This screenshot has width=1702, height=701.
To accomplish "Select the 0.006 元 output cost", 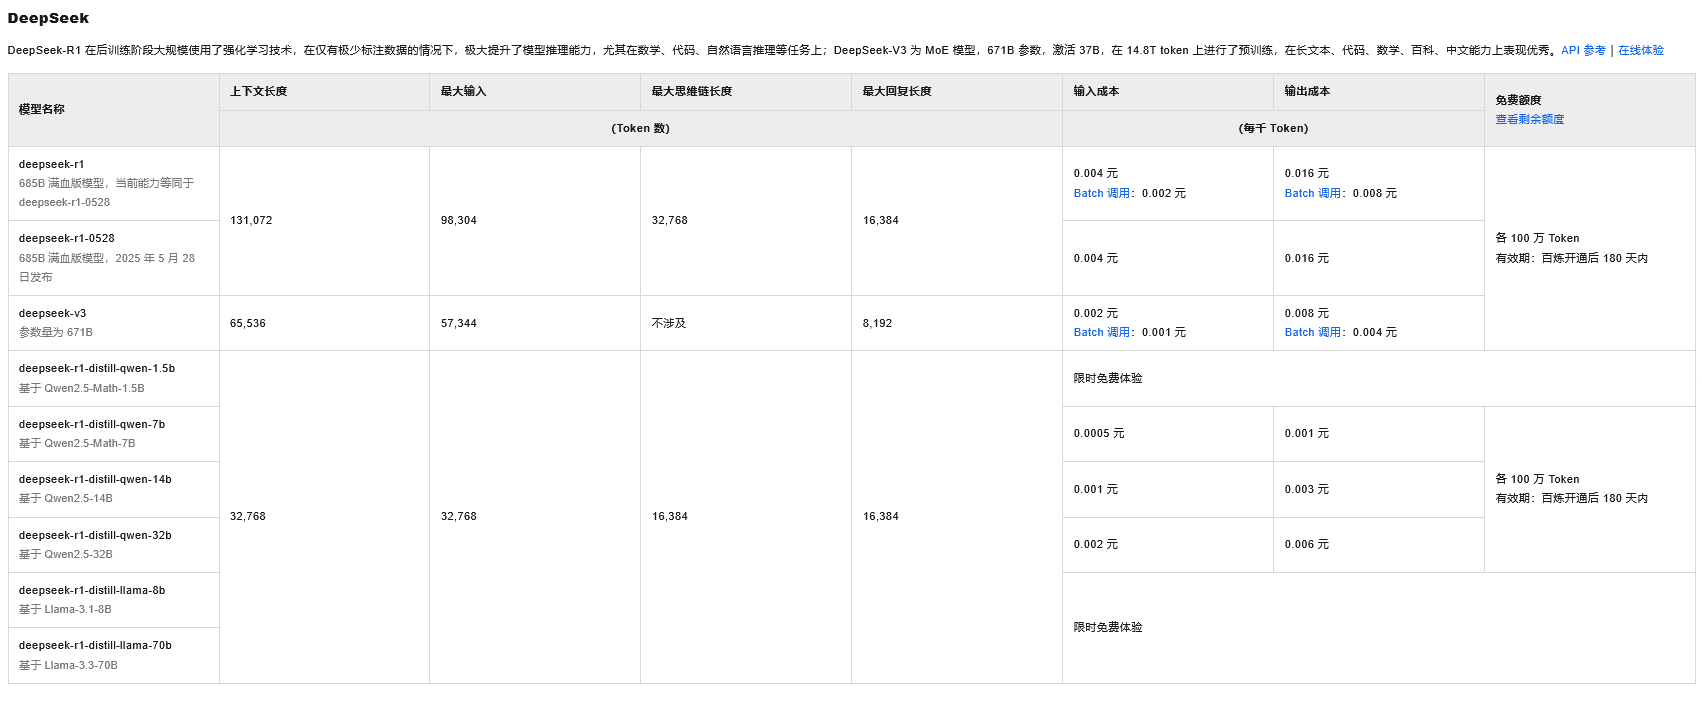I will point(1307,544).
